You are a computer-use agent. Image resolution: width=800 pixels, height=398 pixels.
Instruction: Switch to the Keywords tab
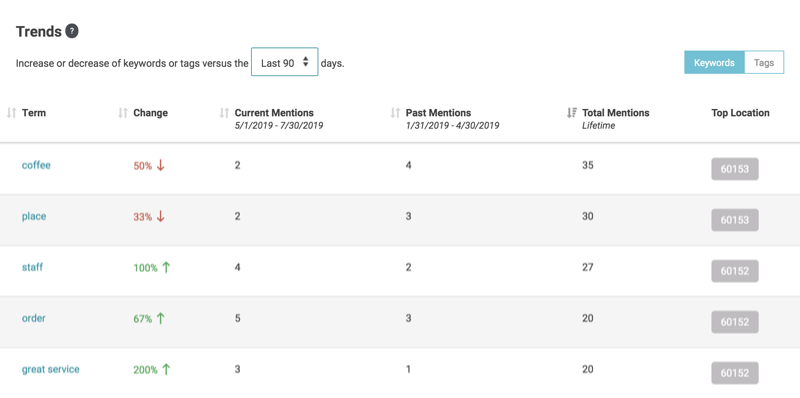[x=714, y=63]
